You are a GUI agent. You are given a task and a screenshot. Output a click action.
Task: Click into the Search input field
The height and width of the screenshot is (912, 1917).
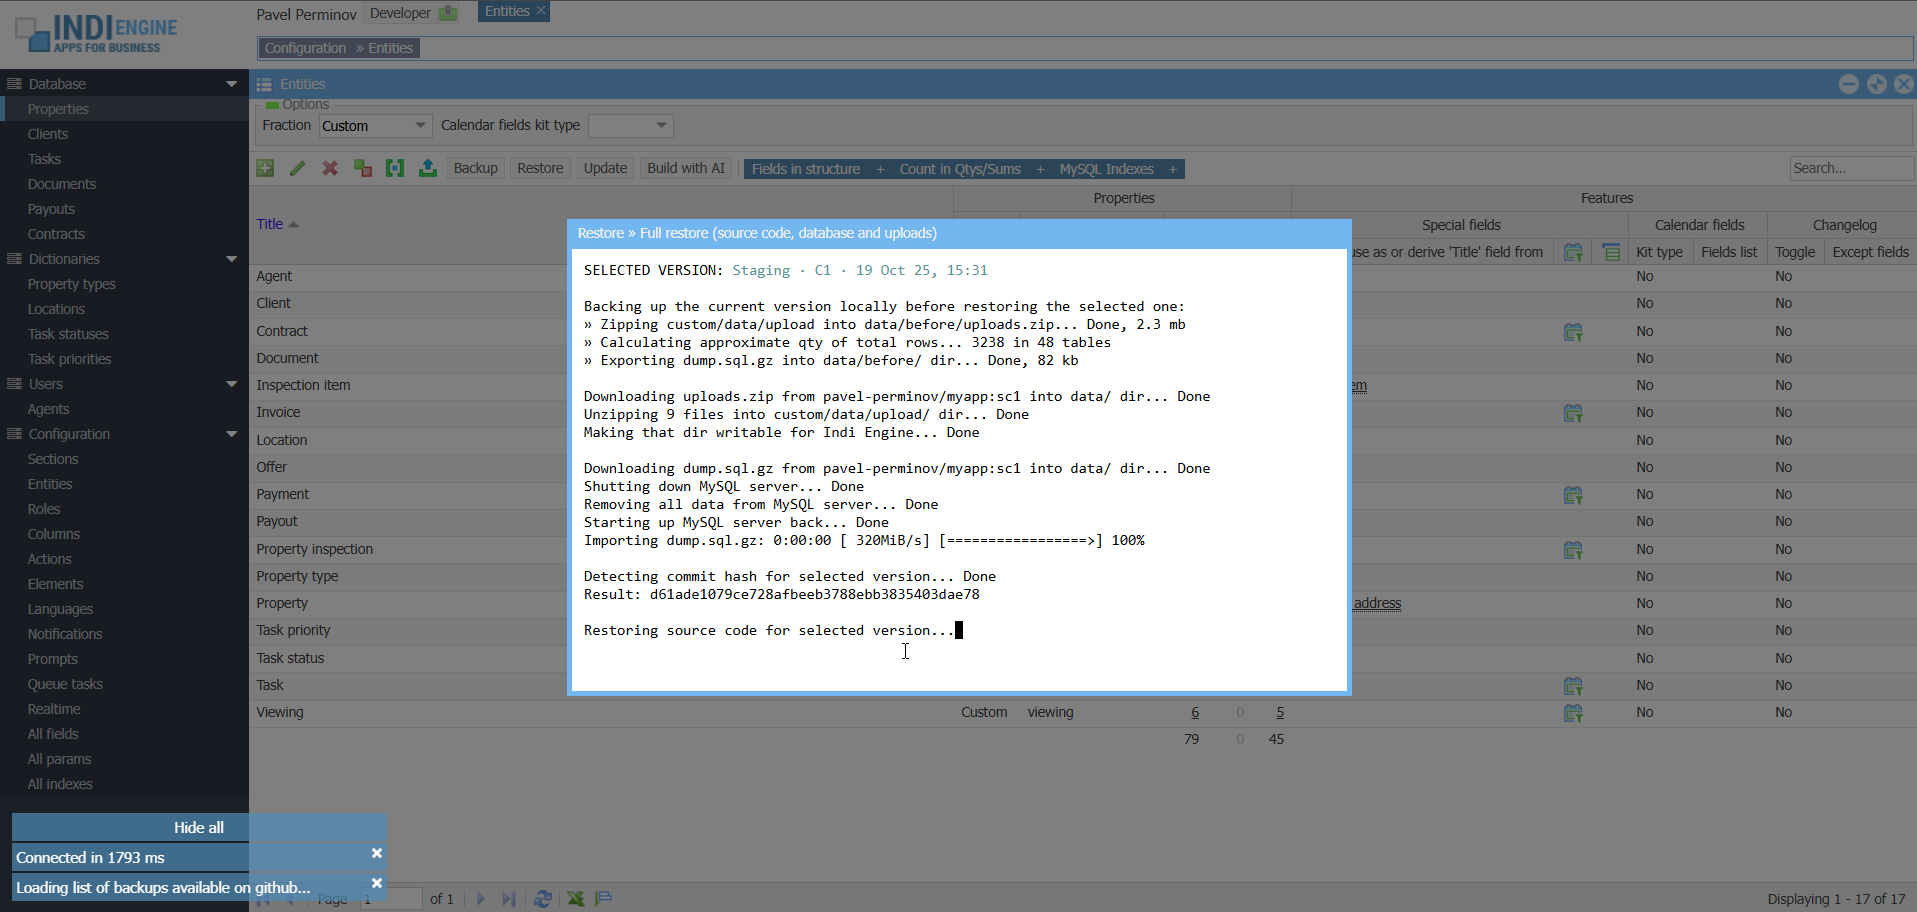pos(1848,168)
